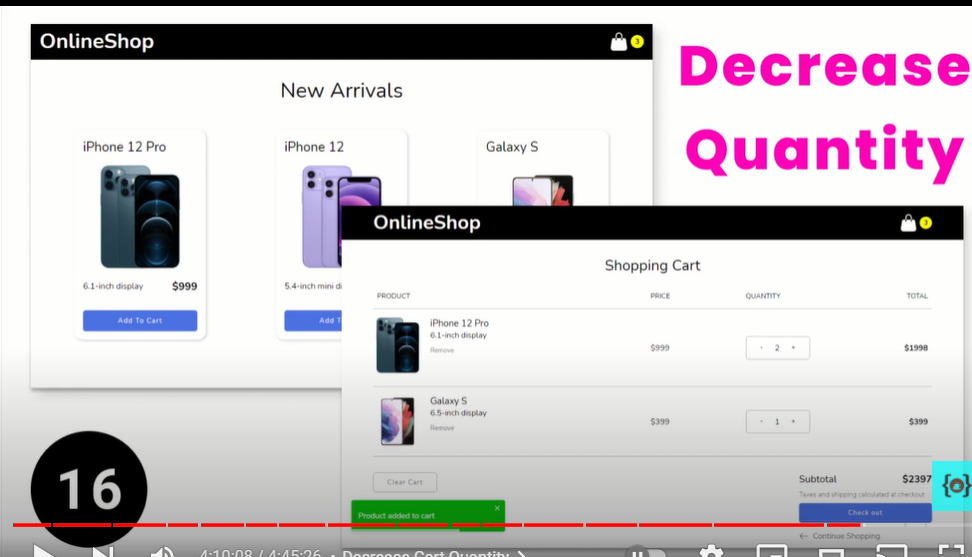
Task: Click the shopping bag icon in back window header
Action: 618,42
